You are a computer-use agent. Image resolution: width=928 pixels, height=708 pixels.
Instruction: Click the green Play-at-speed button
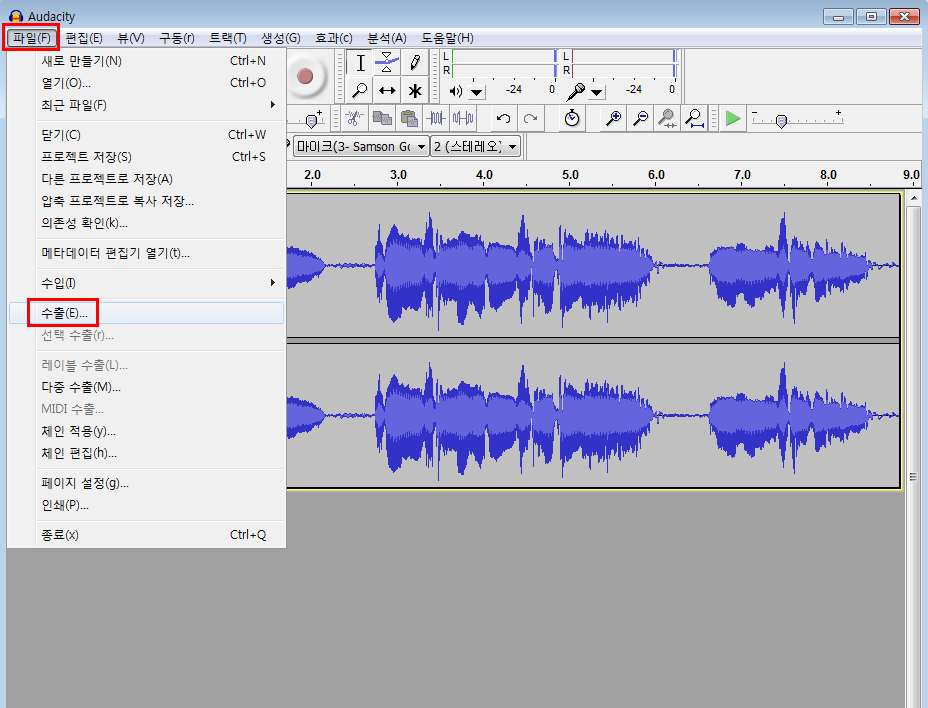[x=733, y=118]
